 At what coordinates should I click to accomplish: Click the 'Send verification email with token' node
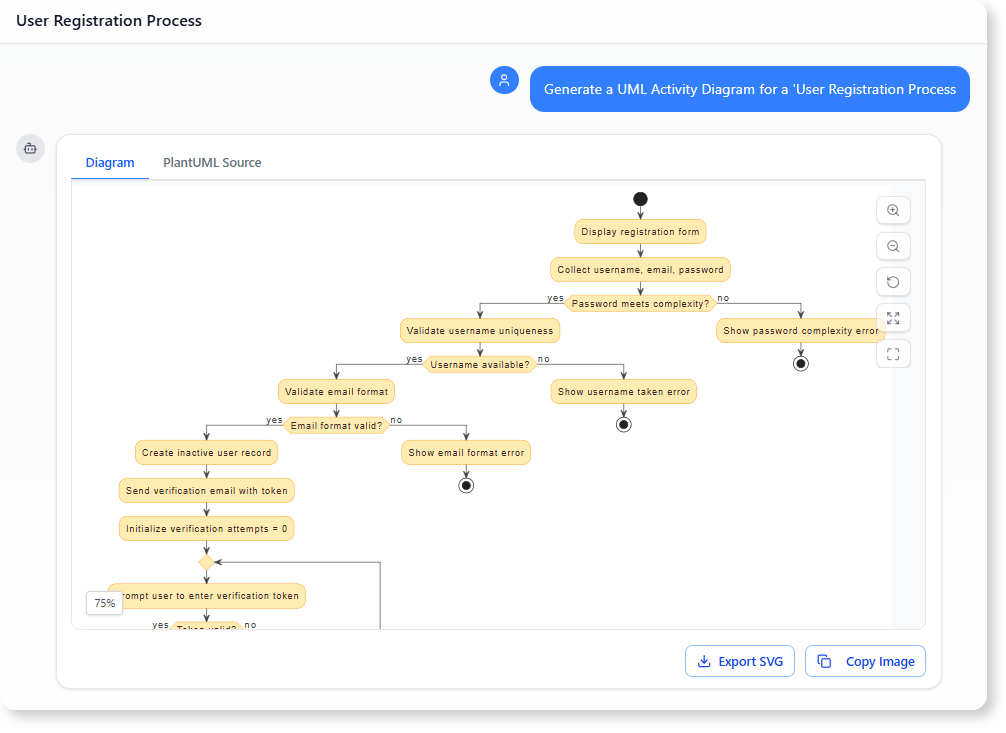click(206, 490)
